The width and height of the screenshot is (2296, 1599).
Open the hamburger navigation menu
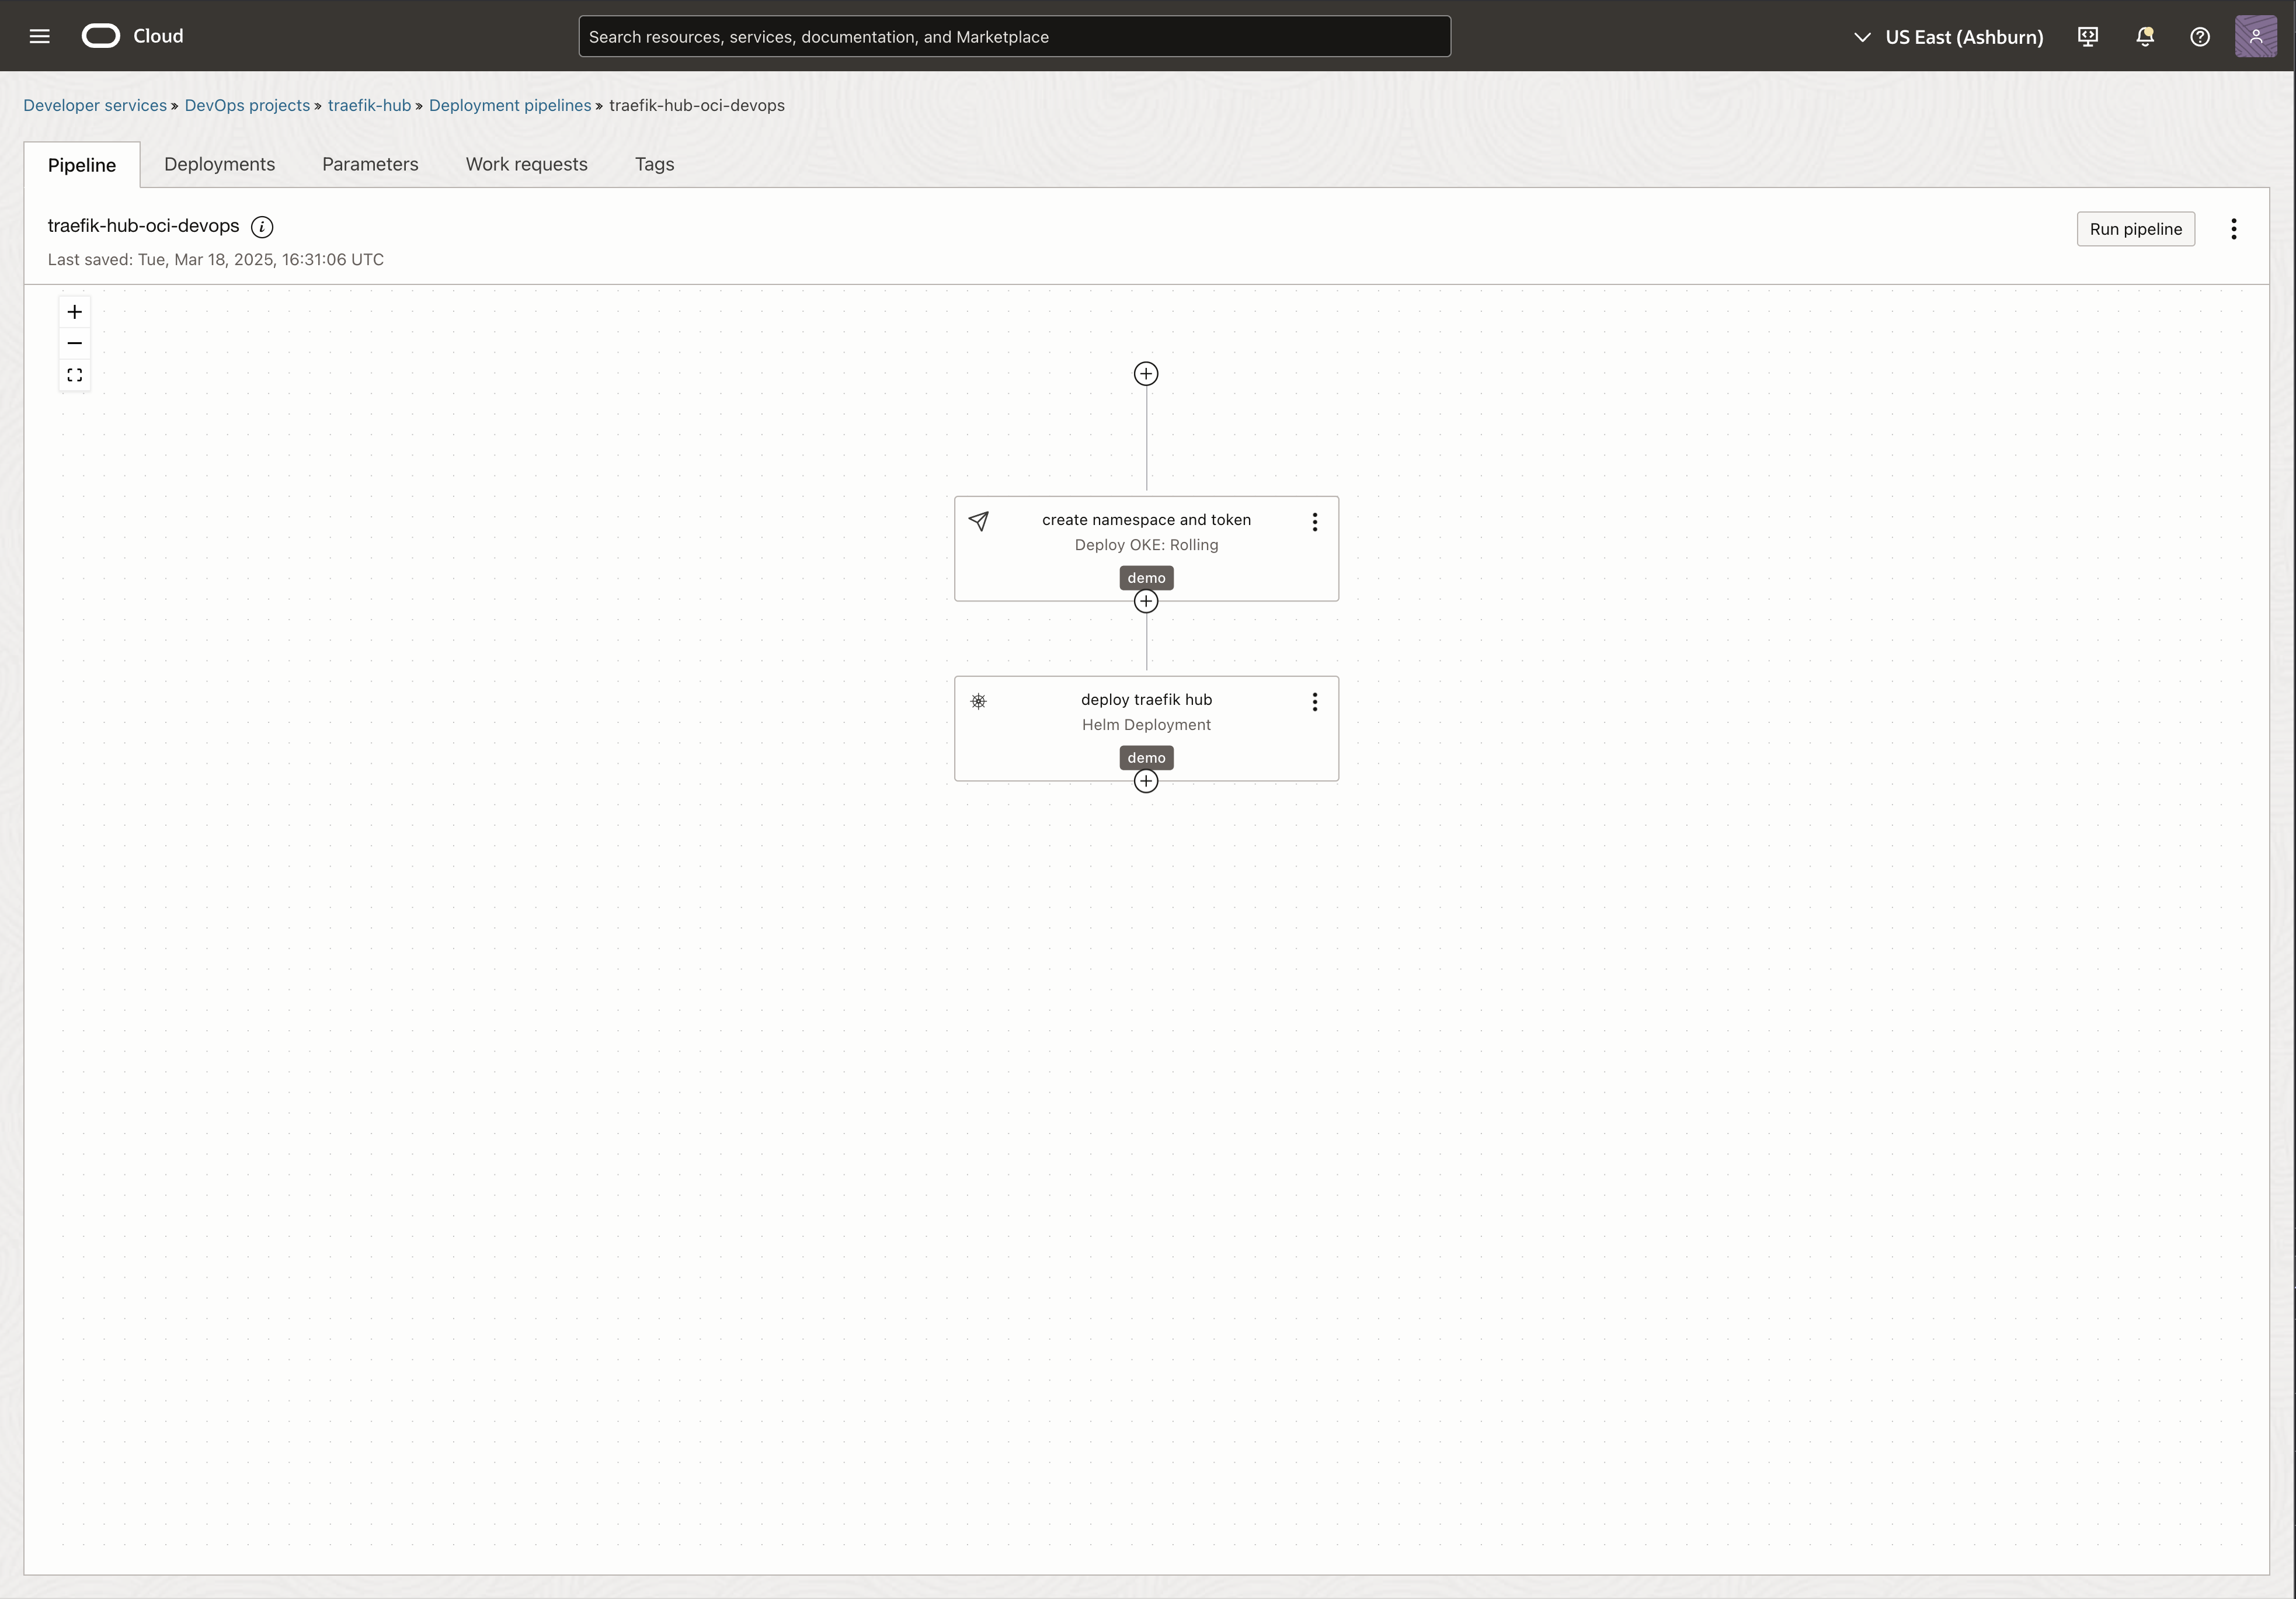40,36
